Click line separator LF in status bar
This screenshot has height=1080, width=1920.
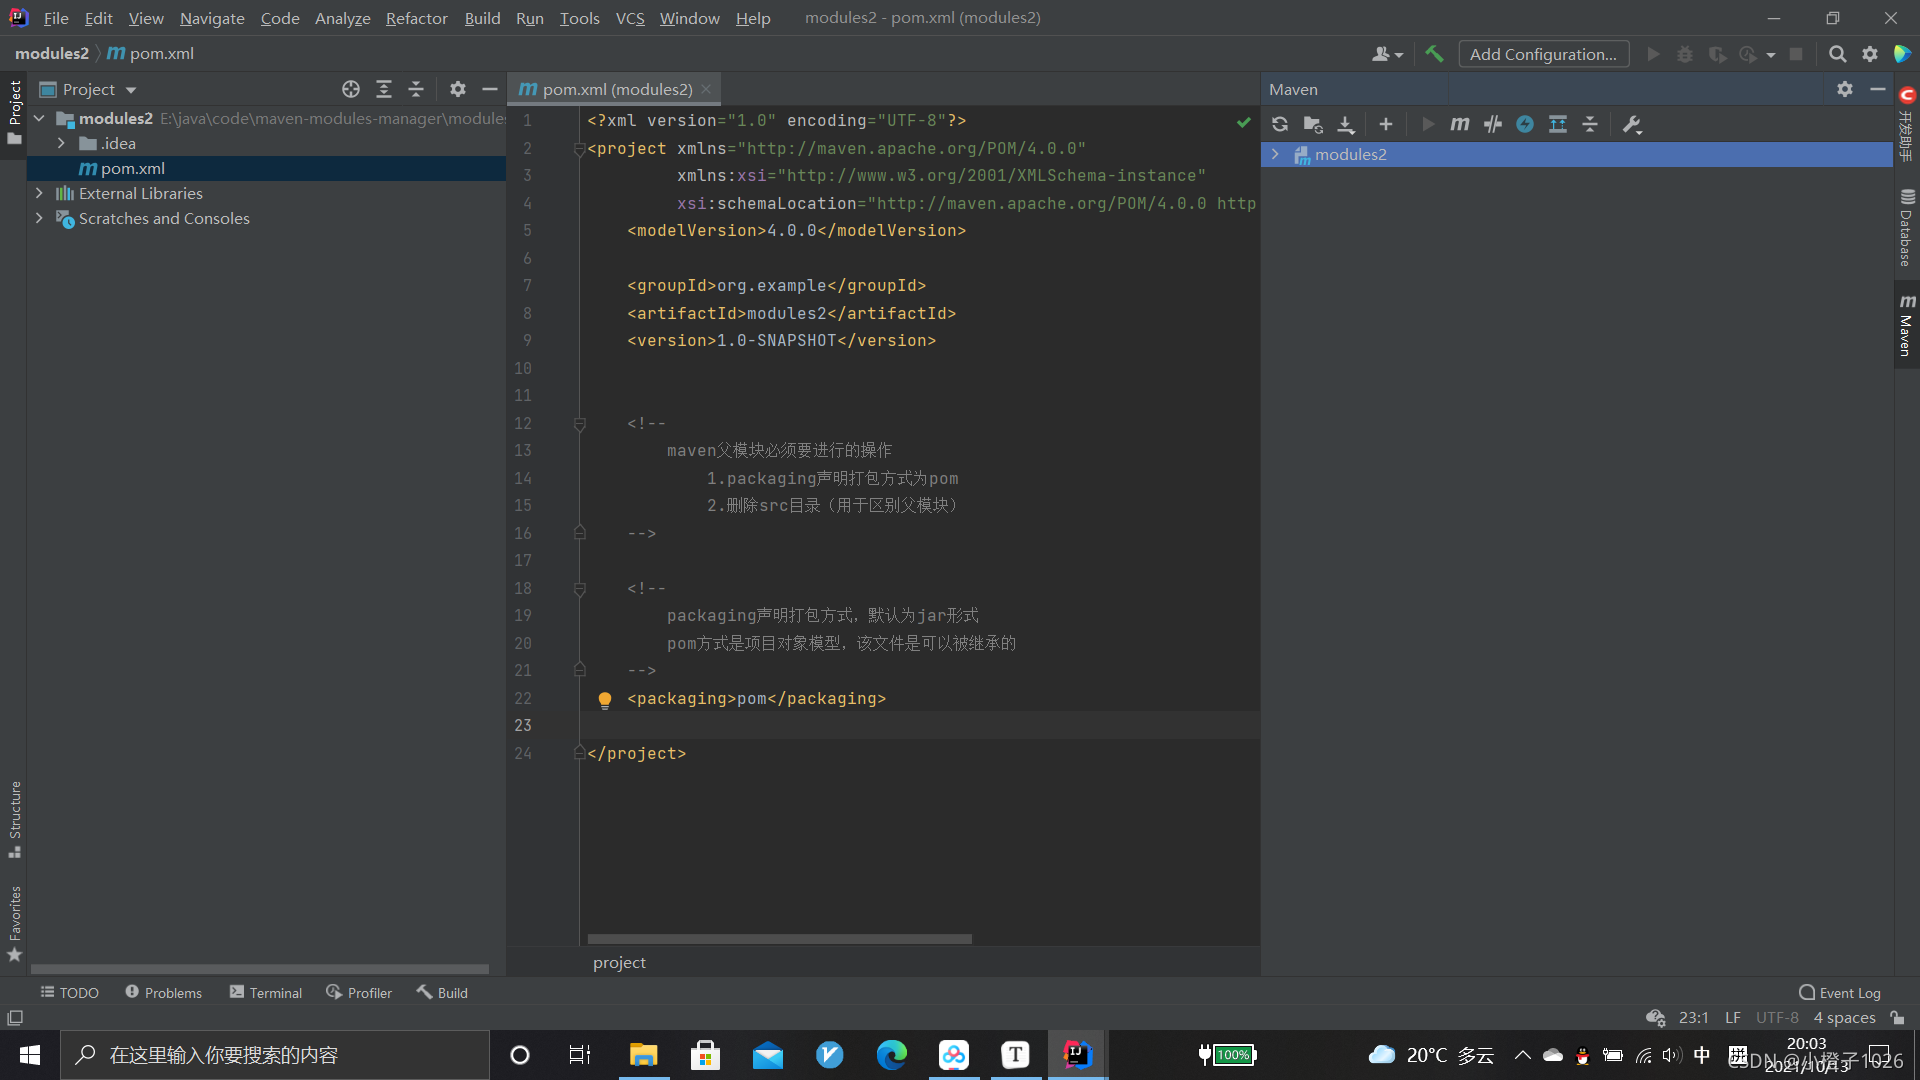pyautogui.click(x=1733, y=1018)
